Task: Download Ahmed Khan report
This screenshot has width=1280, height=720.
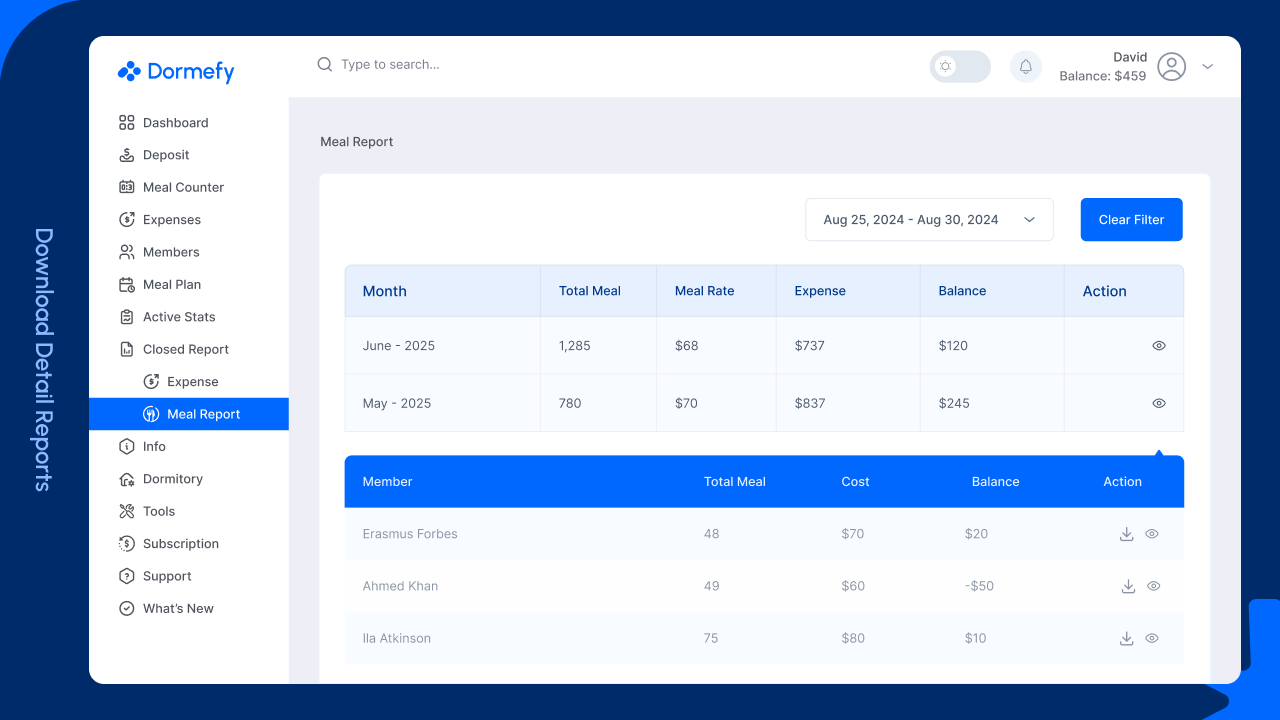Action: pos(1128,586)
